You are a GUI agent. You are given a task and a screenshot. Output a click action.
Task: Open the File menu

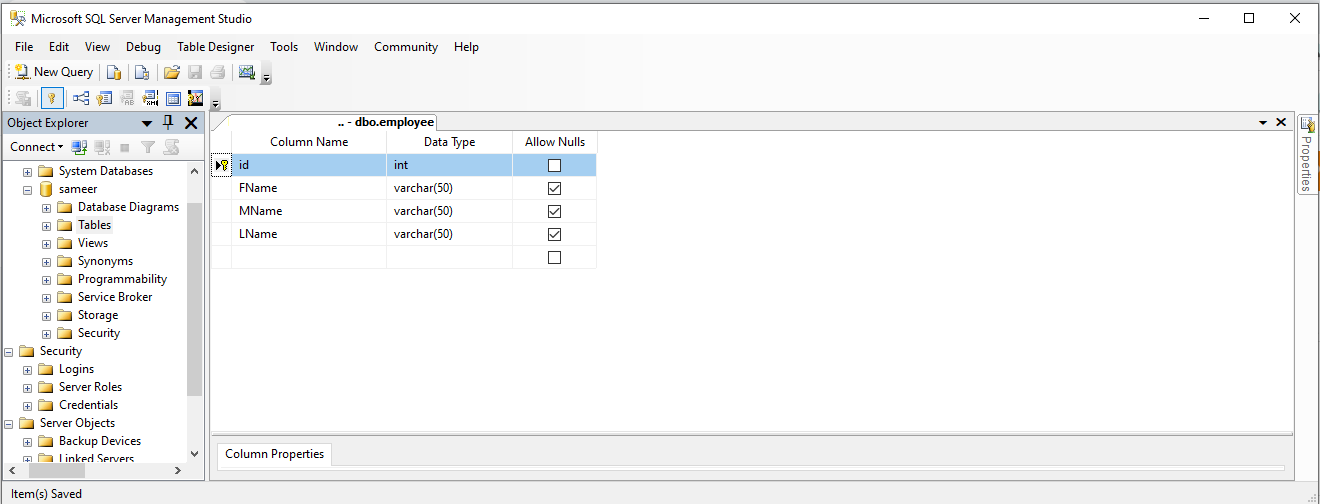point(24,47)
